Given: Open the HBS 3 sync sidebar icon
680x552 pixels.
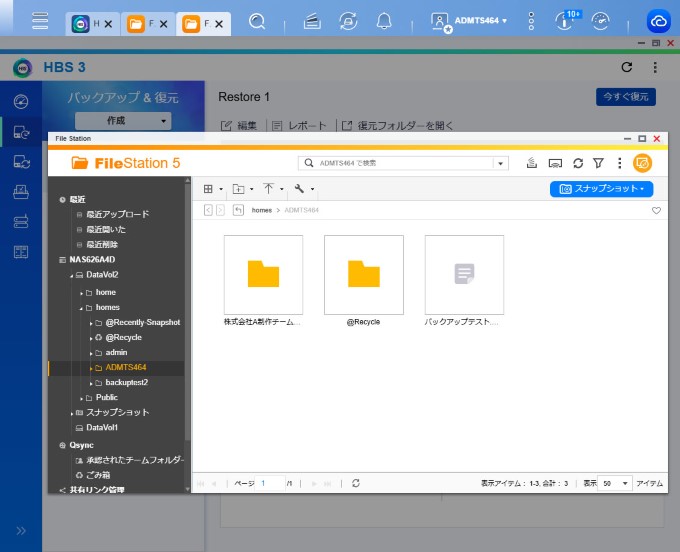Looking at the screenshot, I should tap(21, 162).
